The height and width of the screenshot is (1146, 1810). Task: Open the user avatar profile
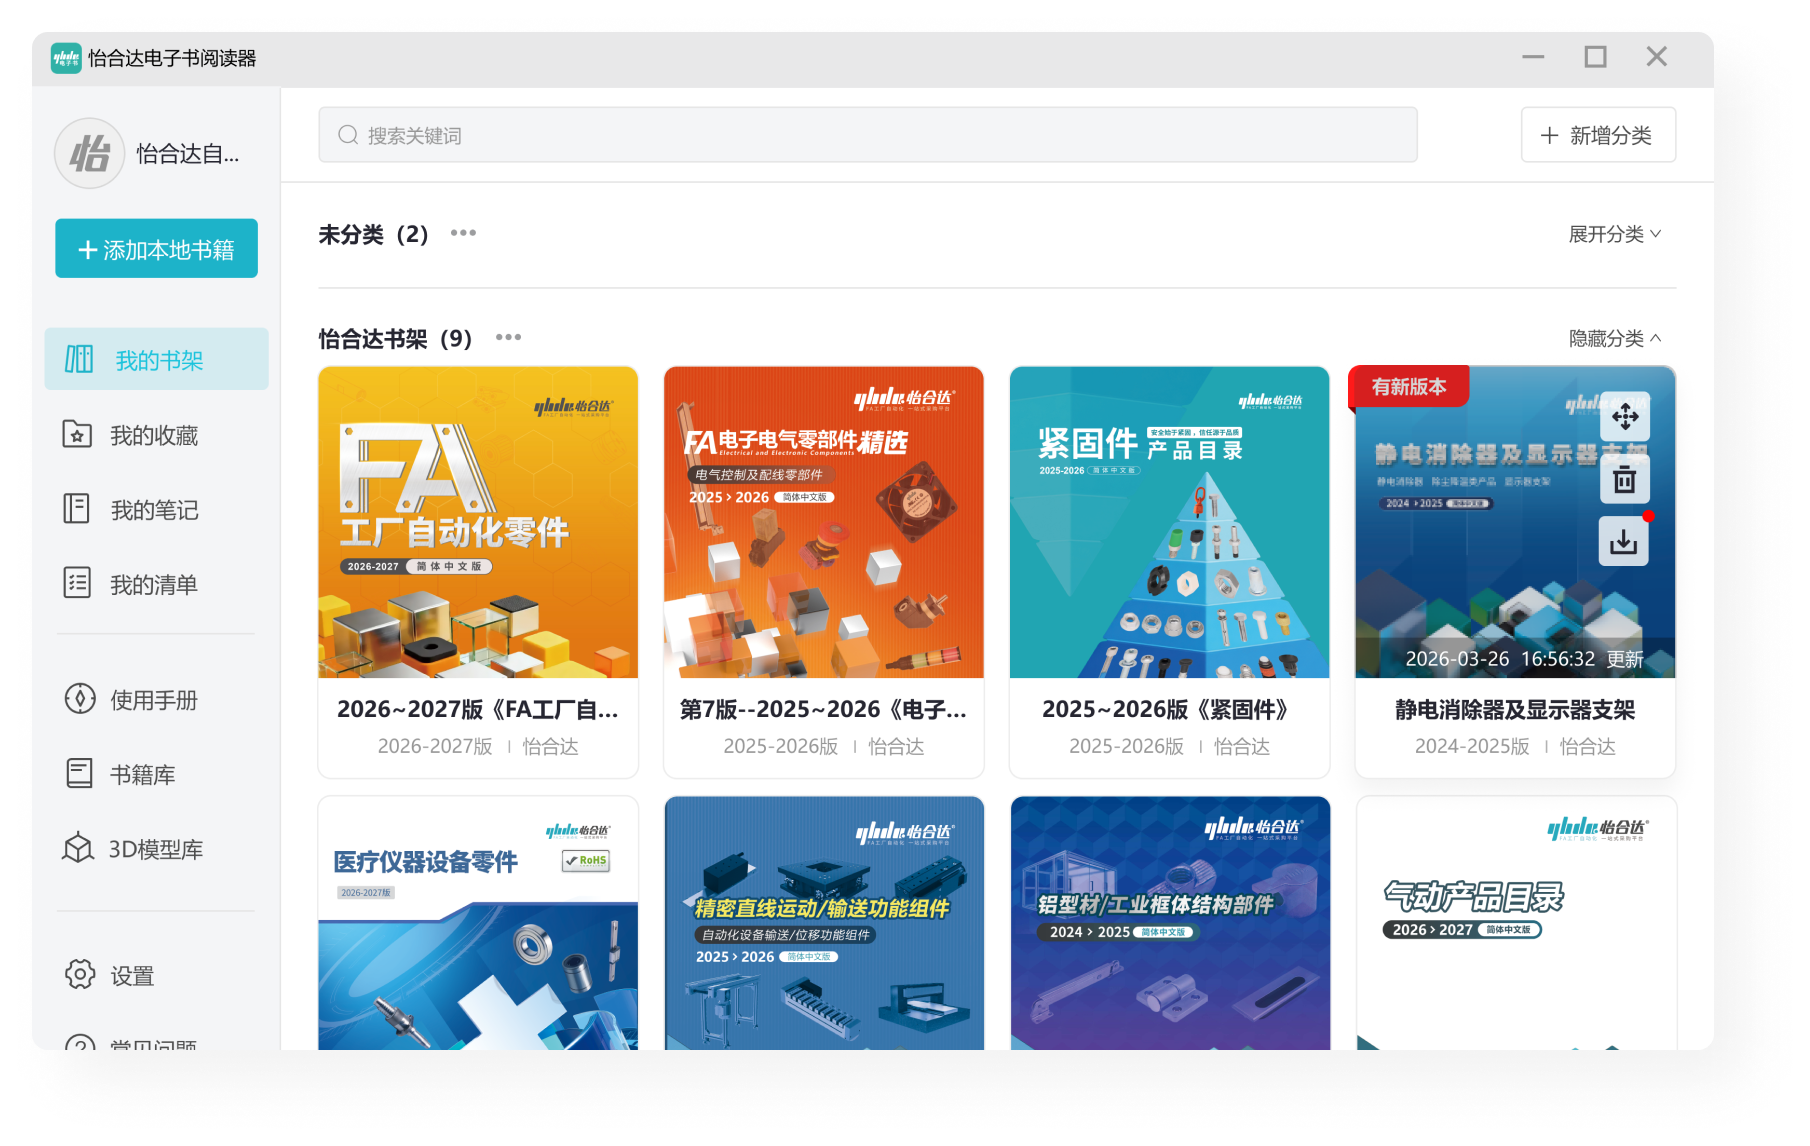coord(90,153)
